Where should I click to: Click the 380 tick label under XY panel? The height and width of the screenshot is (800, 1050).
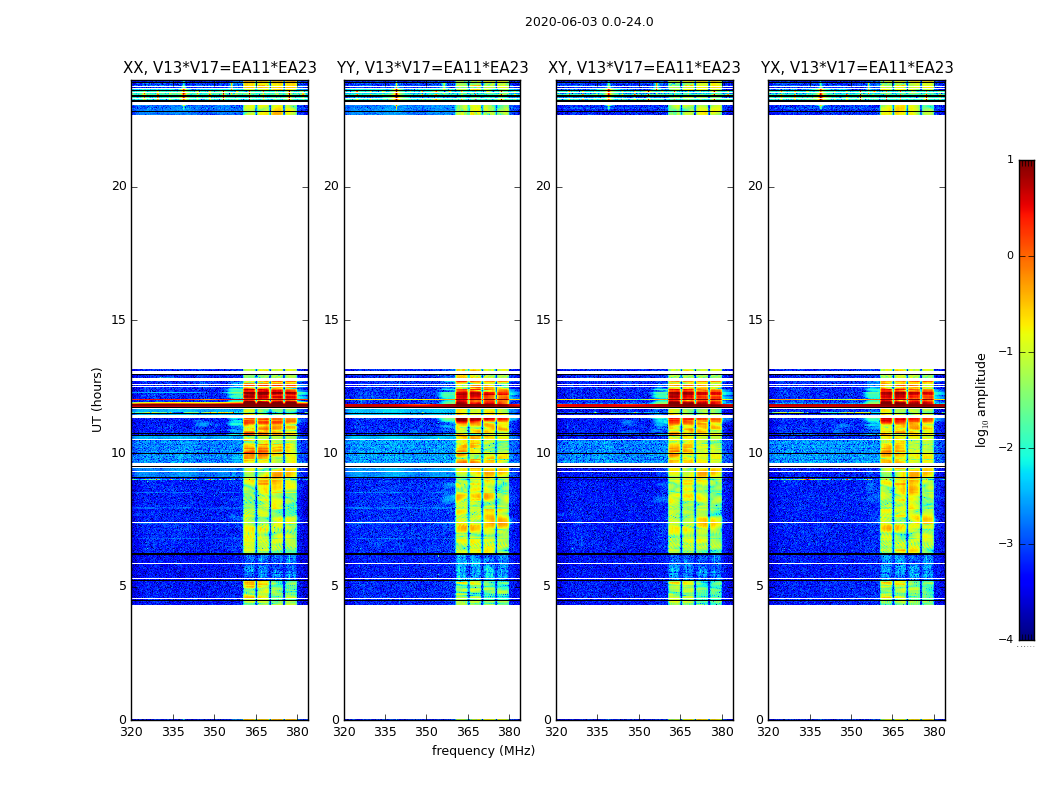722,731
